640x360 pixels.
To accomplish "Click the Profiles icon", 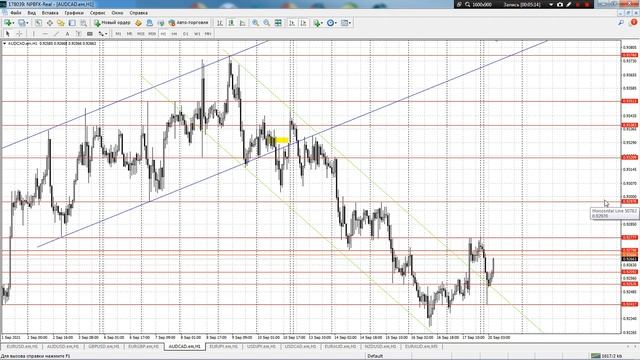I will pyautogui.click(x=22, y=23).
